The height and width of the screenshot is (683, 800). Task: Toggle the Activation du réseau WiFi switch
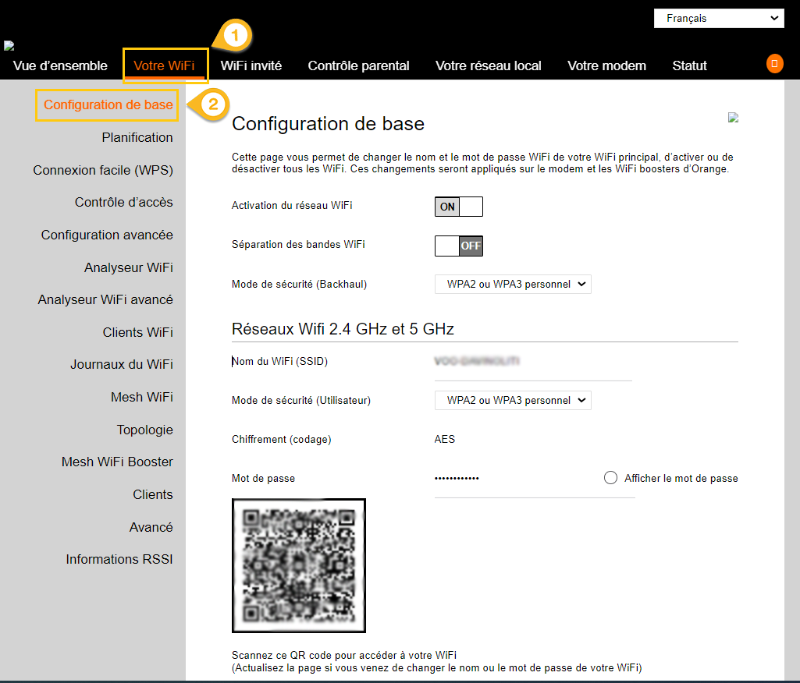tap(458, 206)
